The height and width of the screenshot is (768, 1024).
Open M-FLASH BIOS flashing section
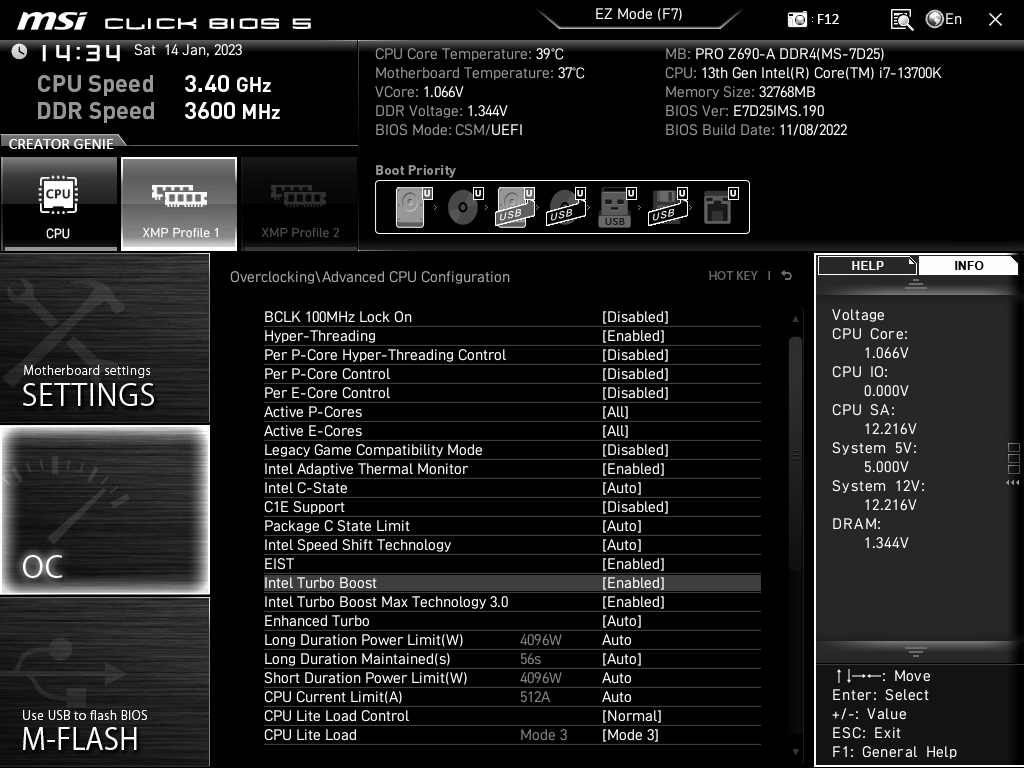(104, 682)
